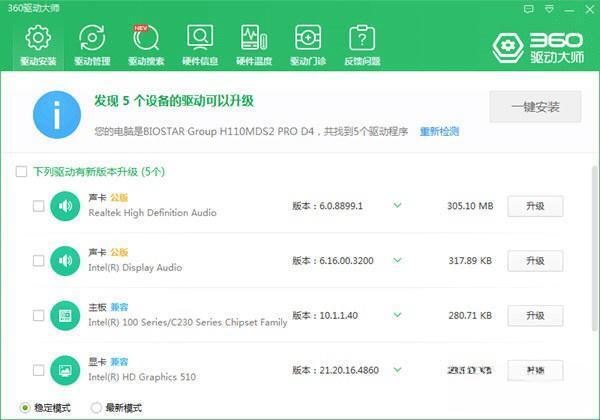Click the 重新检测 re-detect link

click(439, 131)
